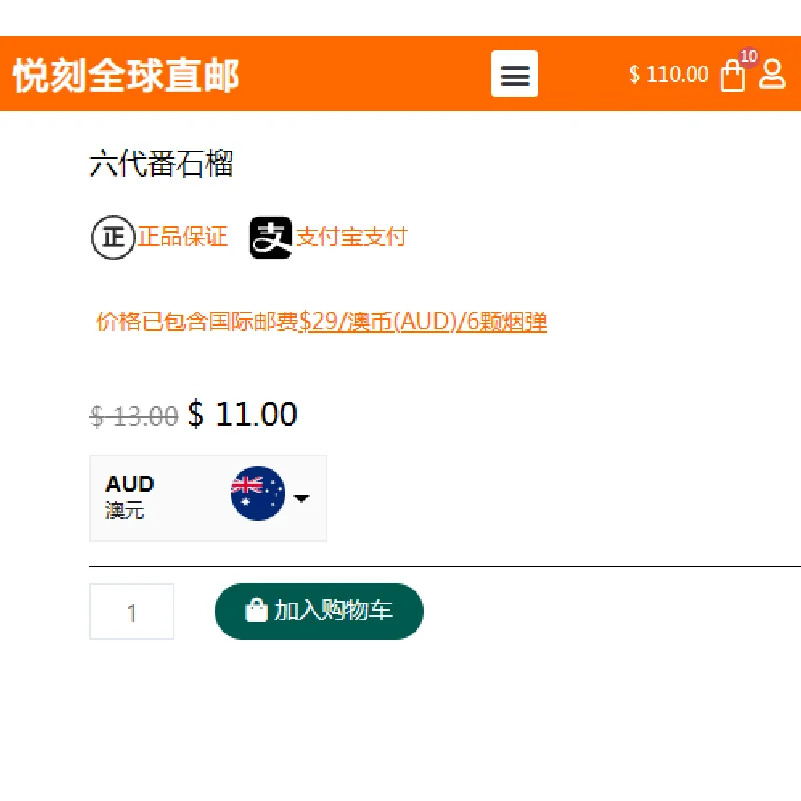The height and width of the screenshot is (801, 801).
Task: Click the 支付宝支付 link
Action: click(352, 237)
